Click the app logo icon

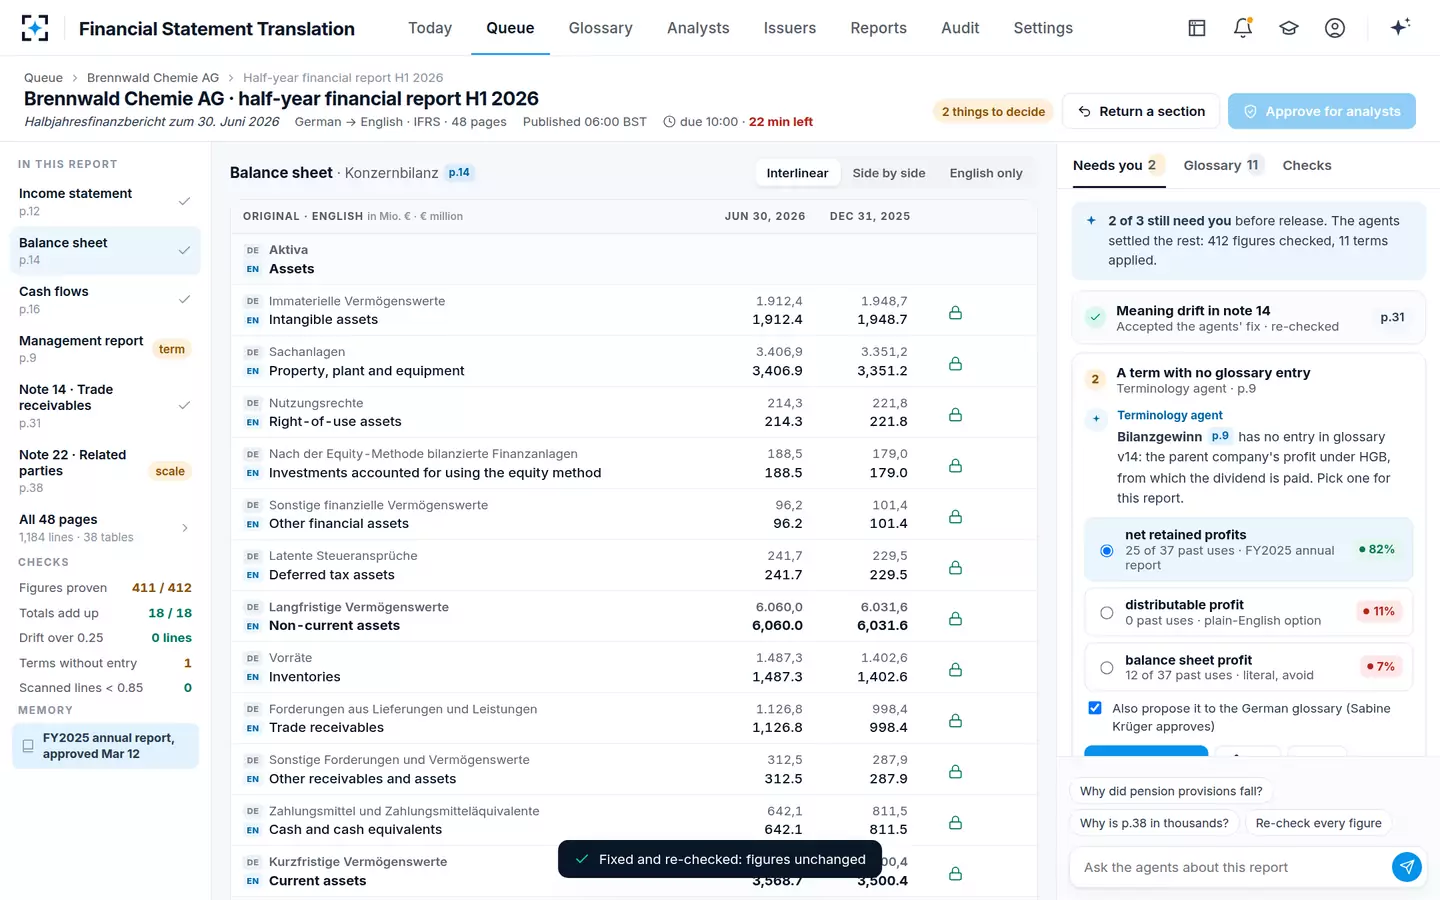pyautogui.click(x=35, y=28)
